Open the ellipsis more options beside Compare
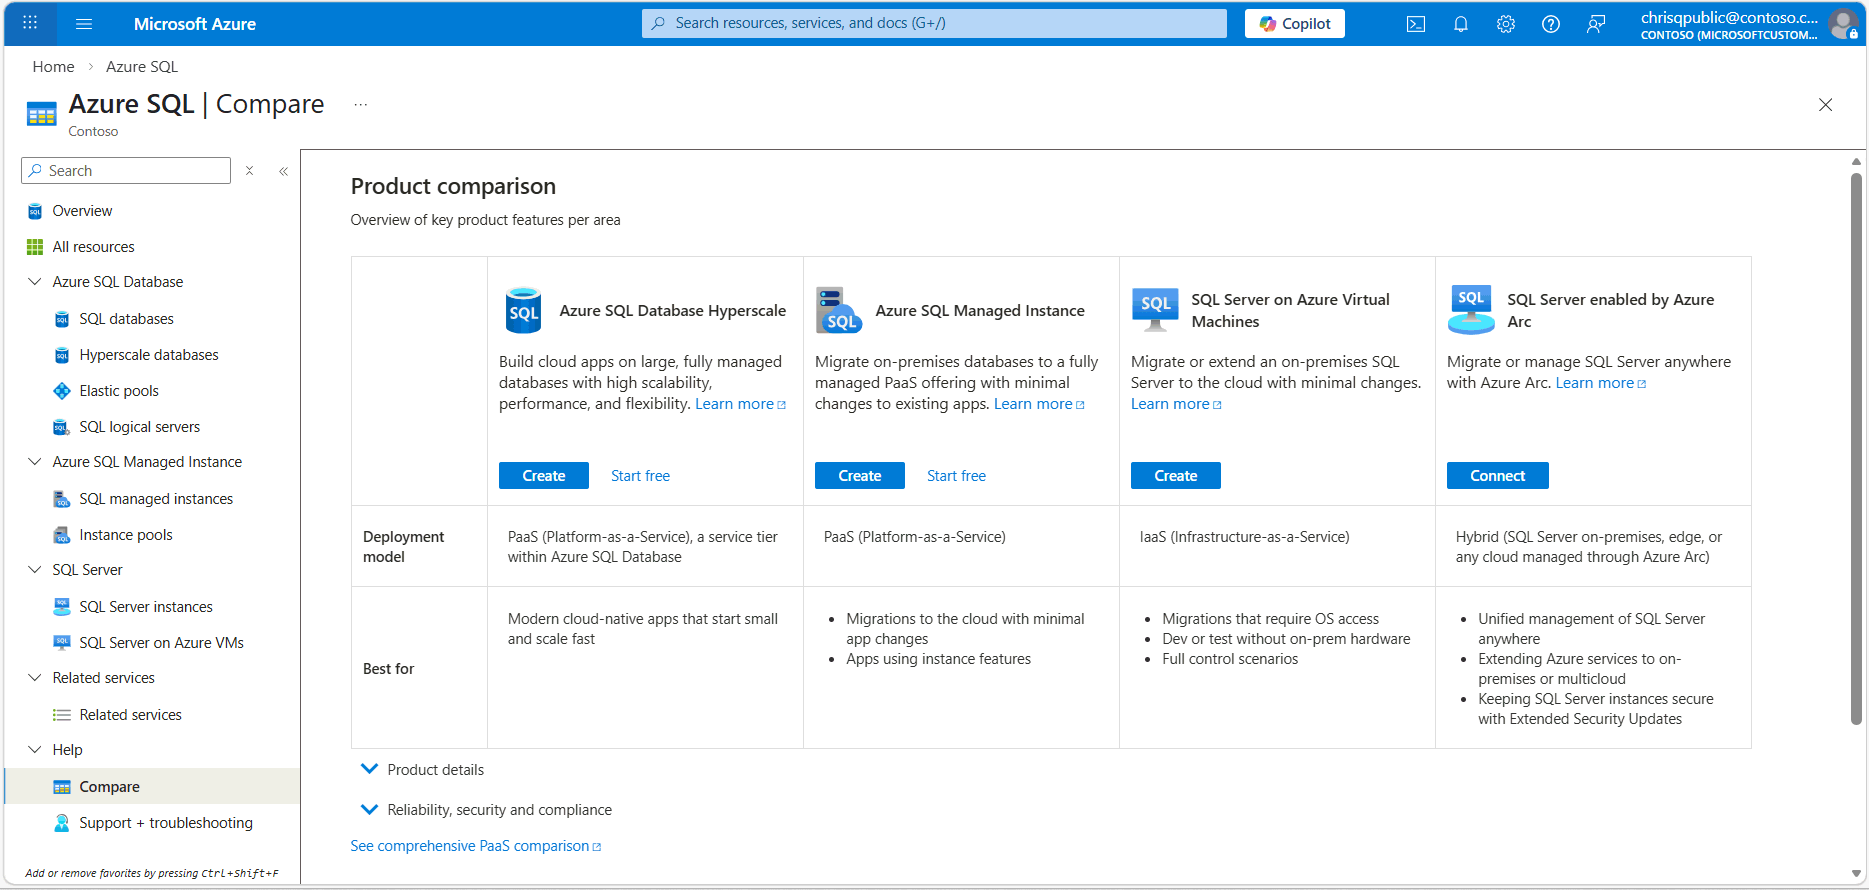 tap(361, 104)
